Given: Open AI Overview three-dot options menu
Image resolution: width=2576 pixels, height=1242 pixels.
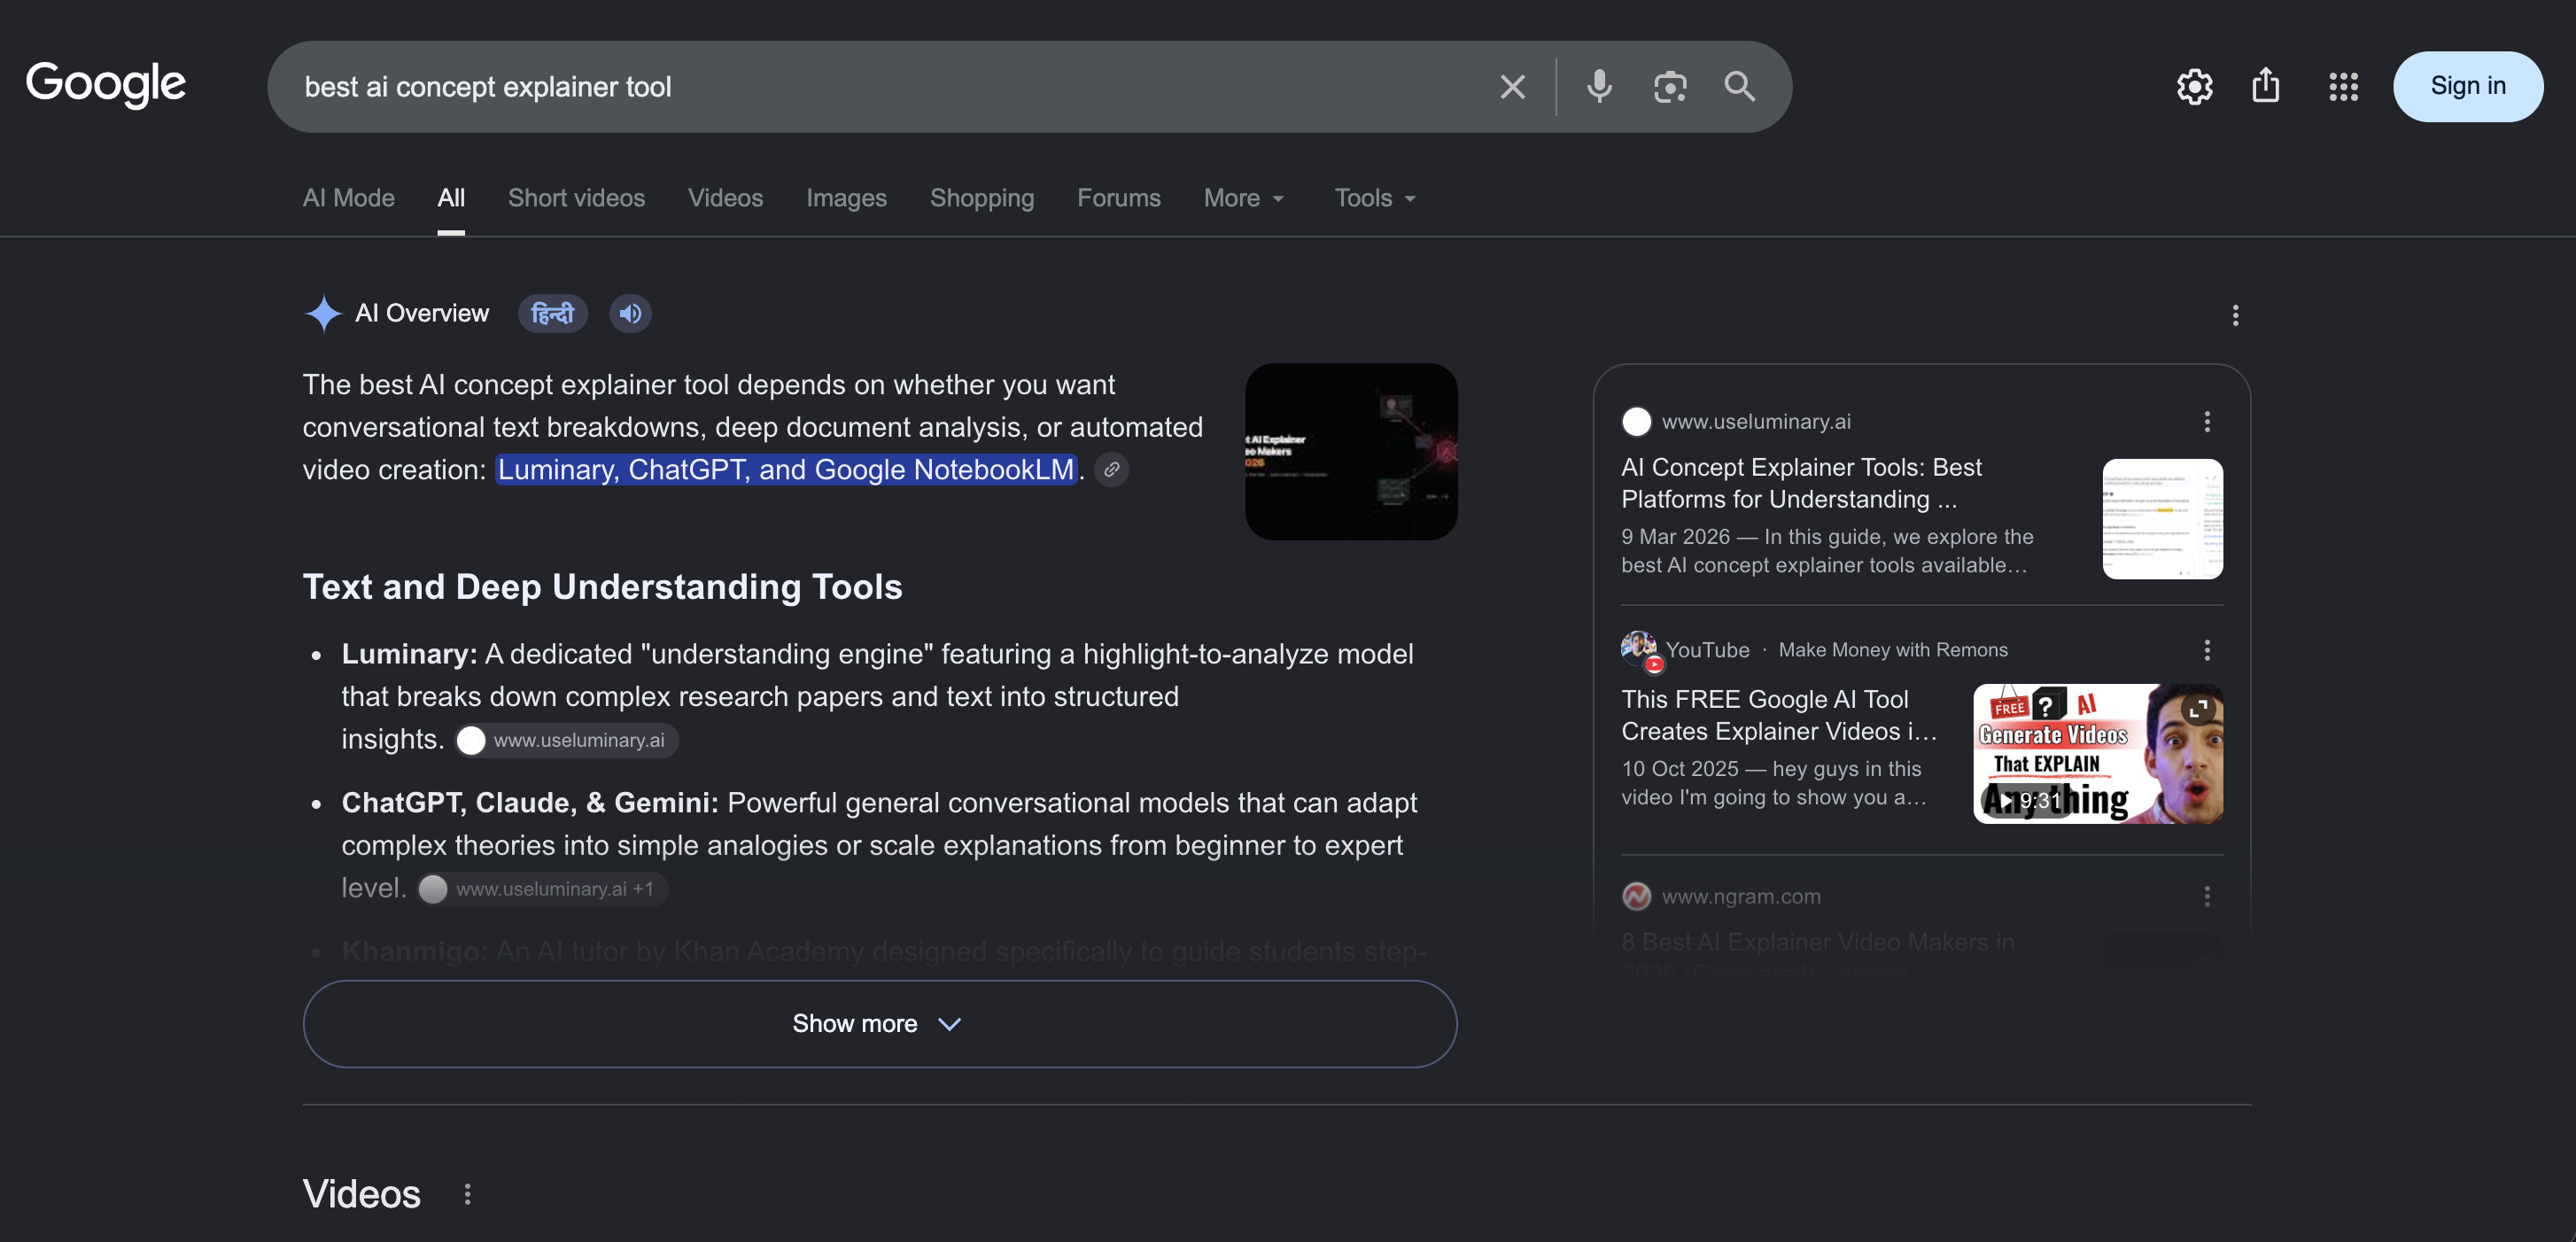Looking at the screenshot, I should coord(2235,316).
